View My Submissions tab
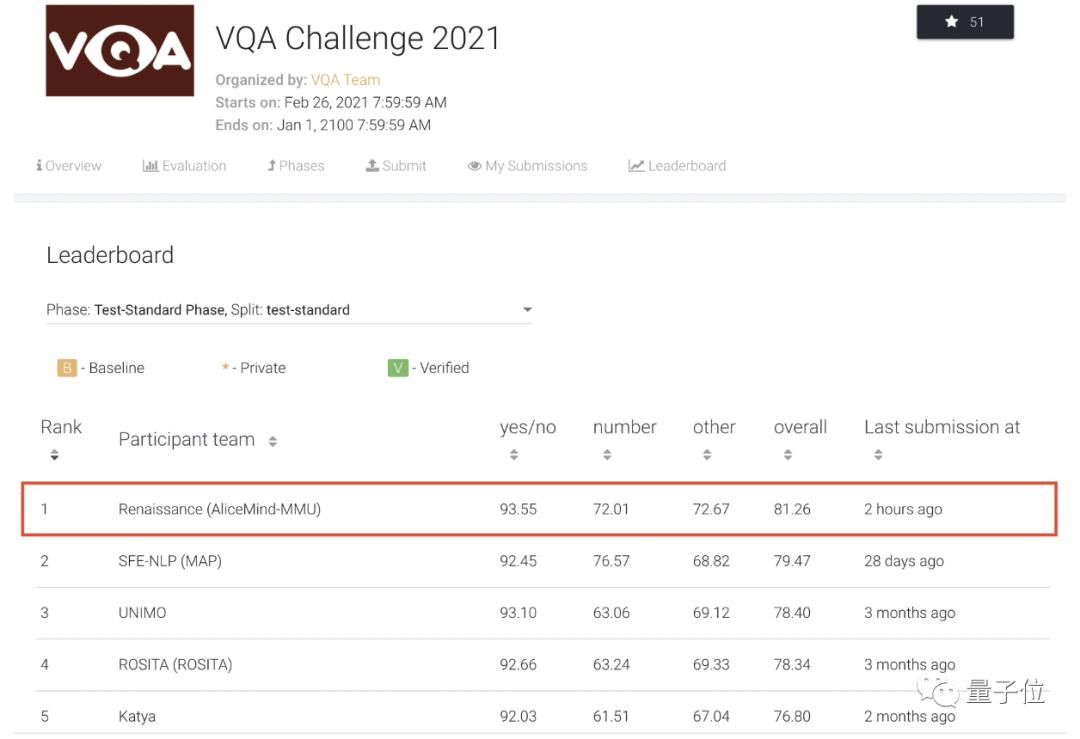Image resolution: width=1080 pixels, height=739 pixels. point(528,166)
